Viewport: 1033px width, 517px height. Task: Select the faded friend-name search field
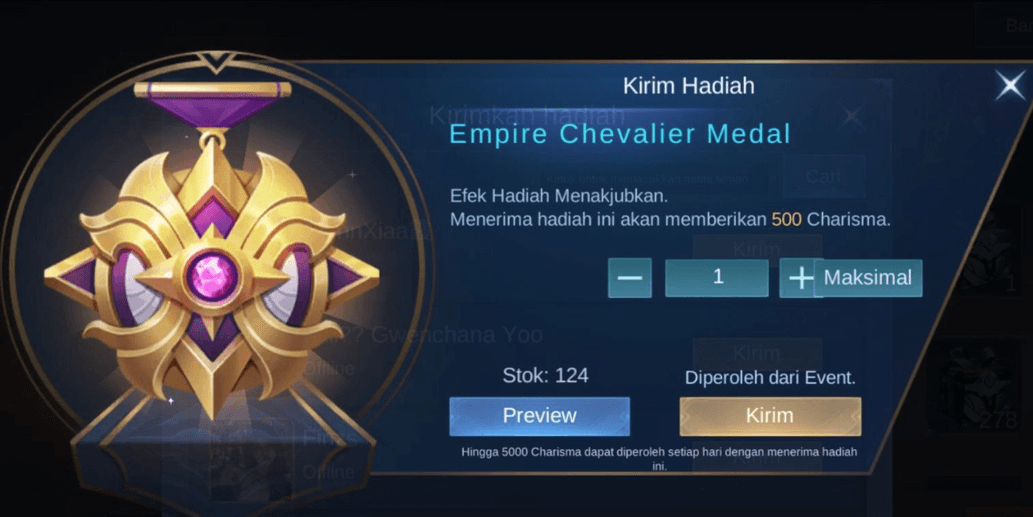[x=656, y=178]
